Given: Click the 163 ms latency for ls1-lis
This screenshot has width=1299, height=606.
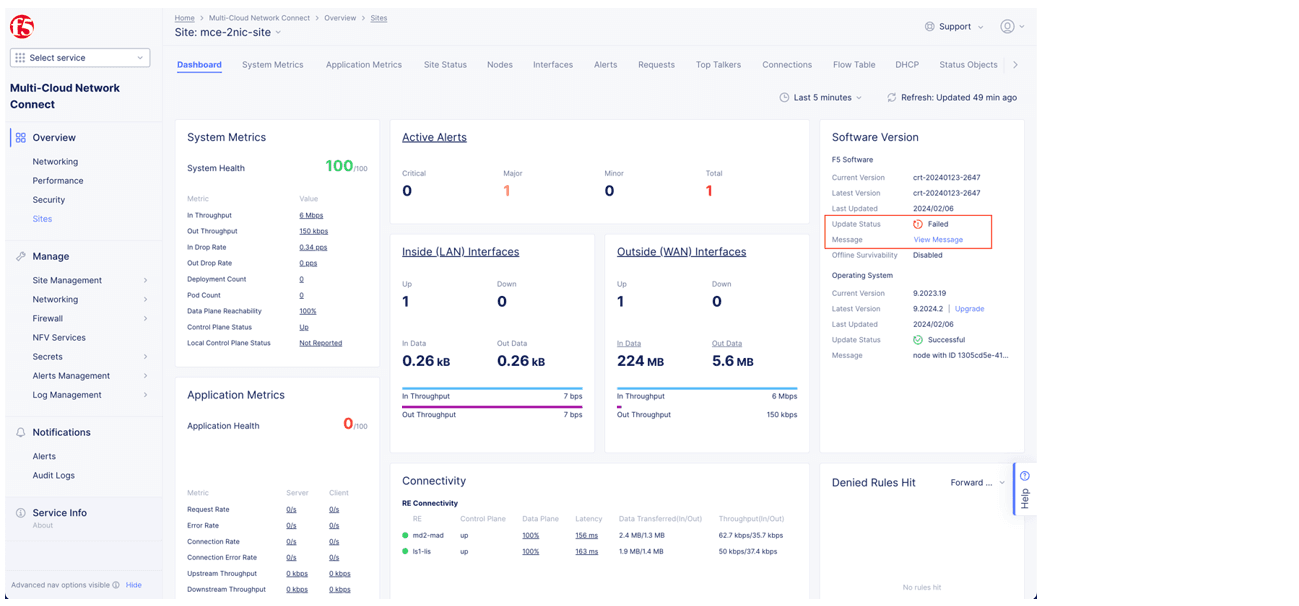Looking at the screenshot, I should [586, 552].
